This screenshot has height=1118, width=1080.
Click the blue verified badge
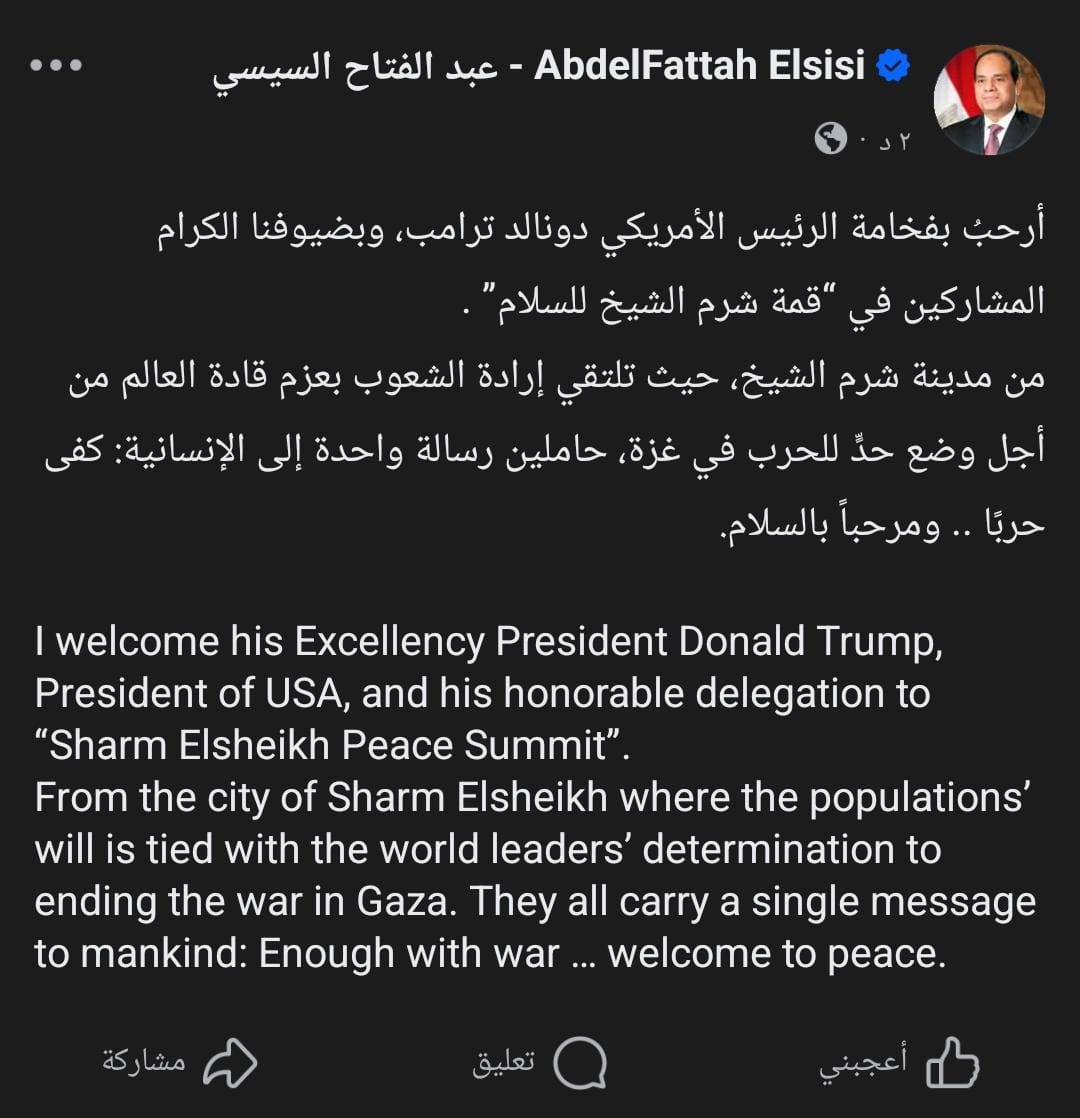(x=892, y=67)
